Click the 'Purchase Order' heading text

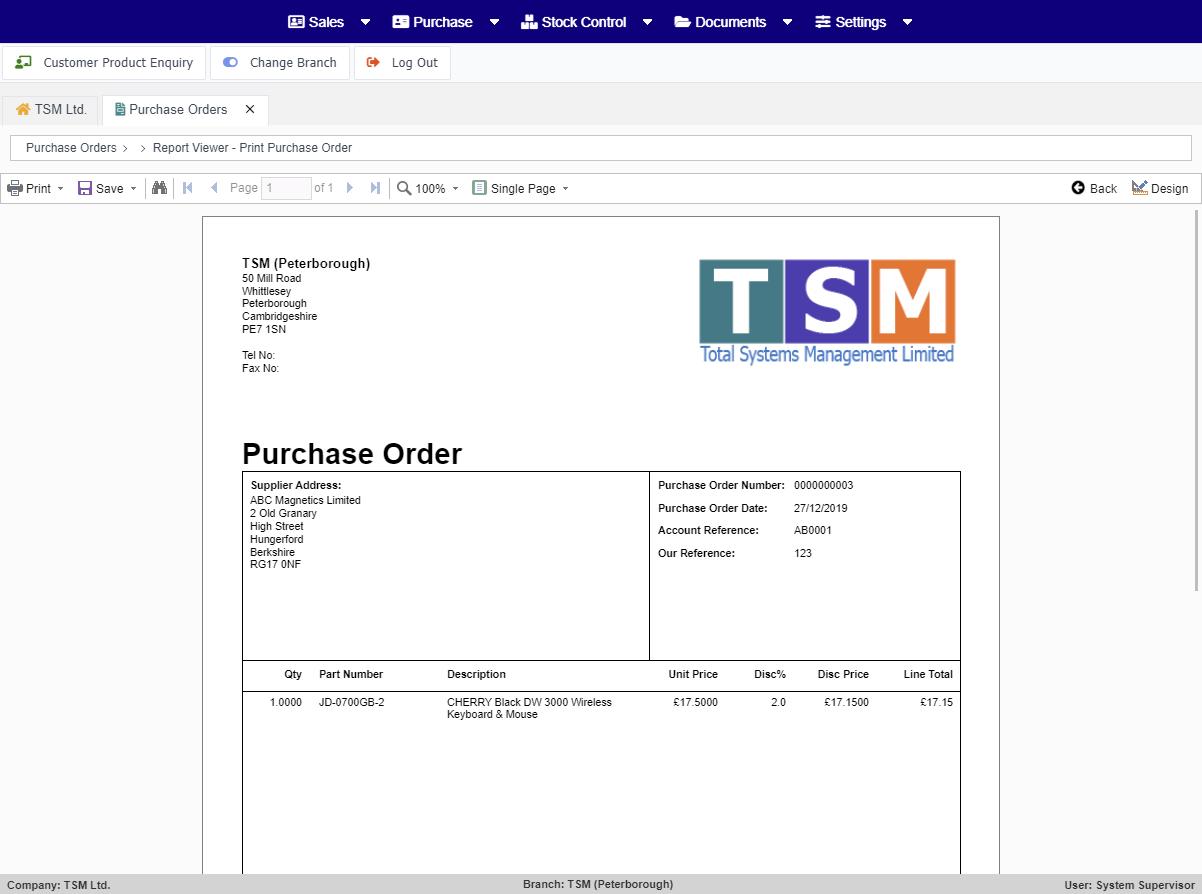click(x=352, y=454)
